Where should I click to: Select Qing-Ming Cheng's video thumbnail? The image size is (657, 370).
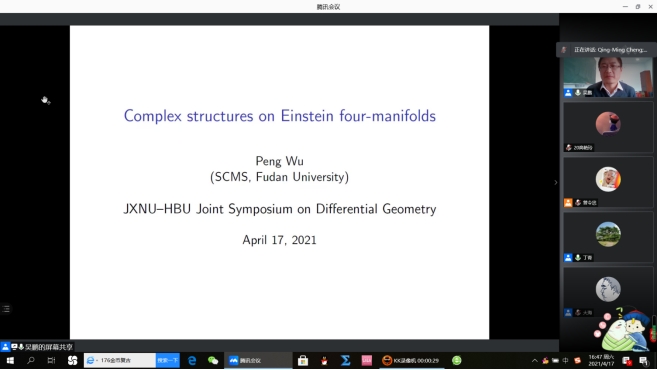(608, 77)
